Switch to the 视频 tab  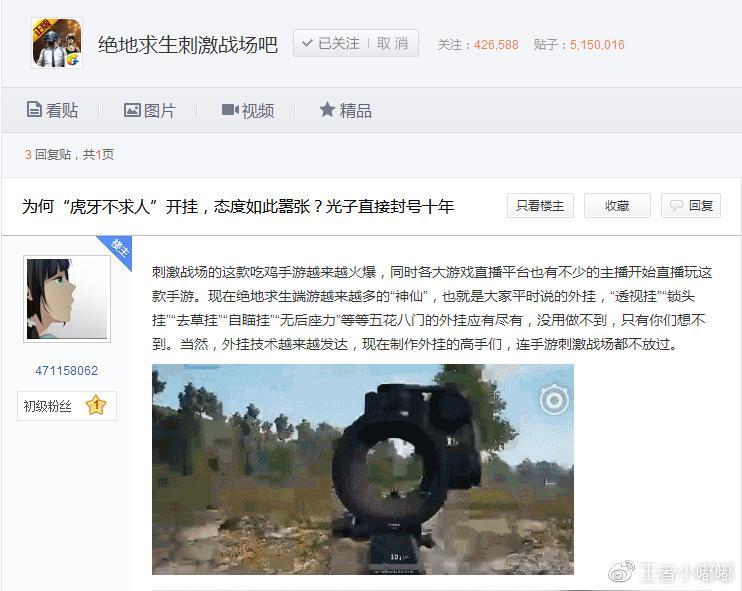pyautogui.click(x=248, y=110)
